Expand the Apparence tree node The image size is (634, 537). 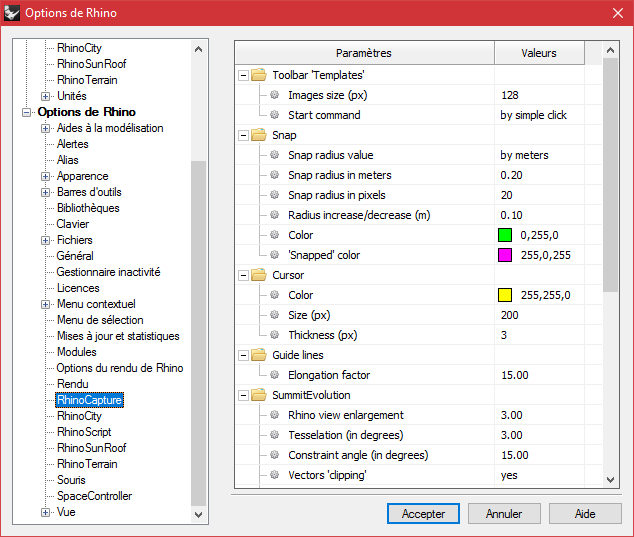coord(45,176)
